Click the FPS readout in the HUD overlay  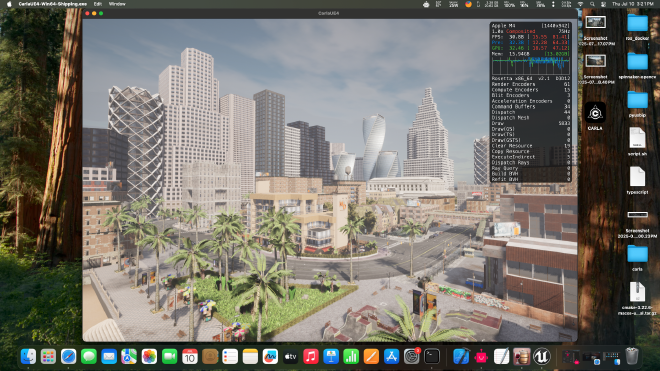click(x=530, y=37)
